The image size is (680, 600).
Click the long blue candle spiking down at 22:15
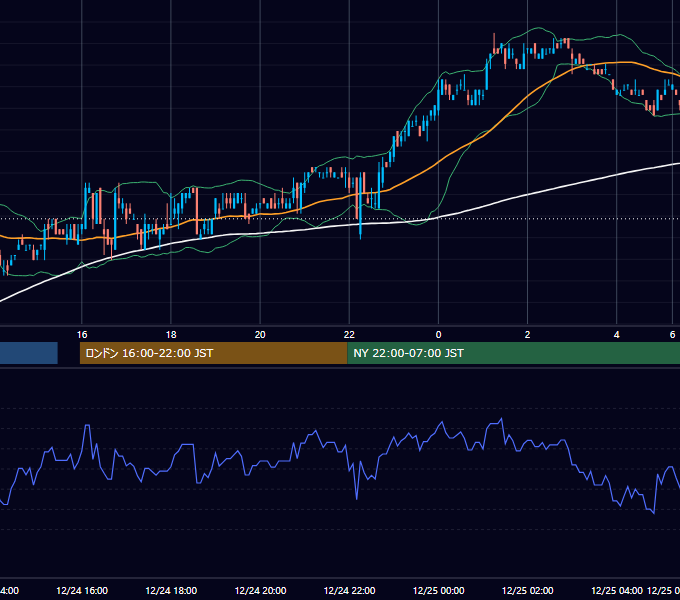pyautogui.click(x=360, y=206)
